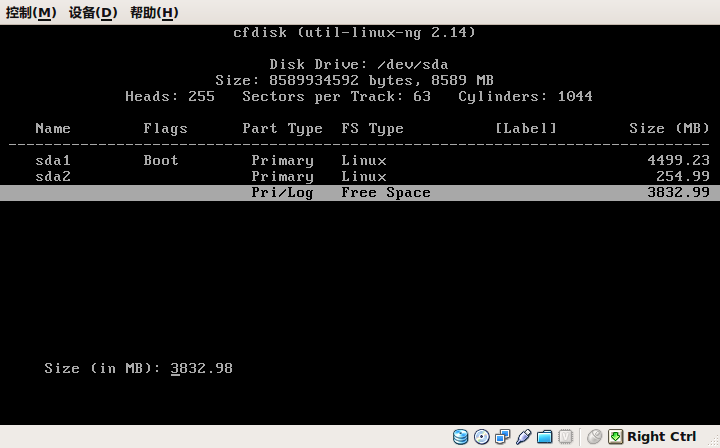The width and height of the screenshot is (720, 448).
Task: Click the Disk Drive: /dev/sda line
Action: pyautogui.click(x=359, y=64)
